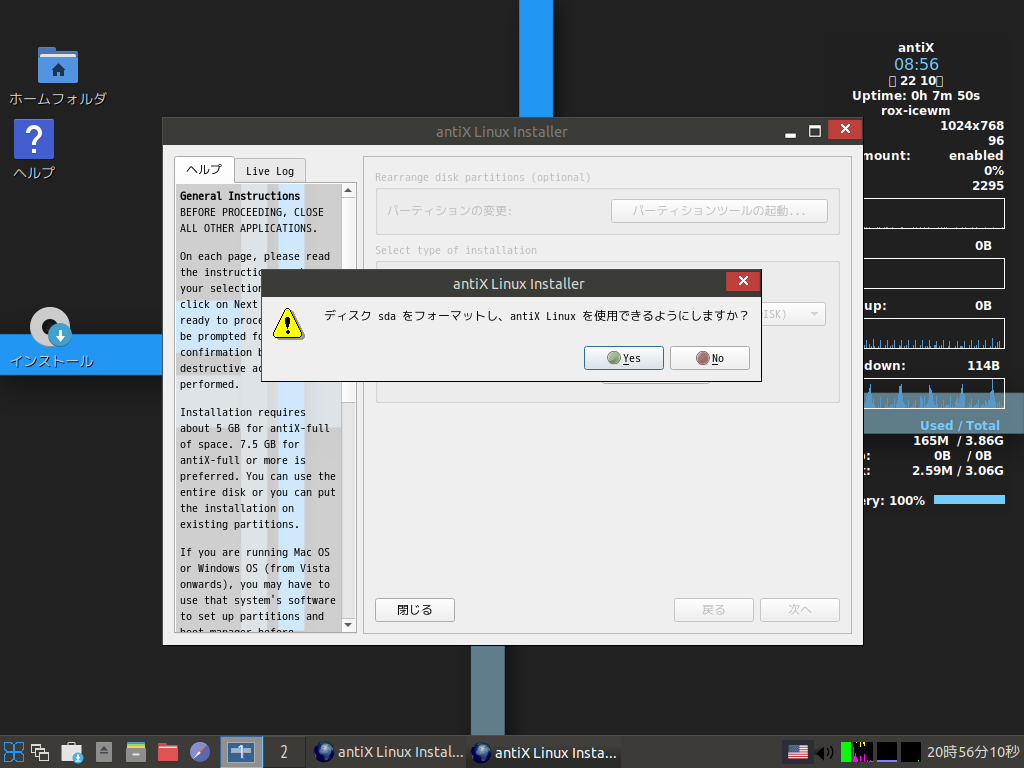Image resolution: width=1024 pixels, height=768 pixels.
Task: Click the Used / Total conky label
Action: tap(959, 425)
